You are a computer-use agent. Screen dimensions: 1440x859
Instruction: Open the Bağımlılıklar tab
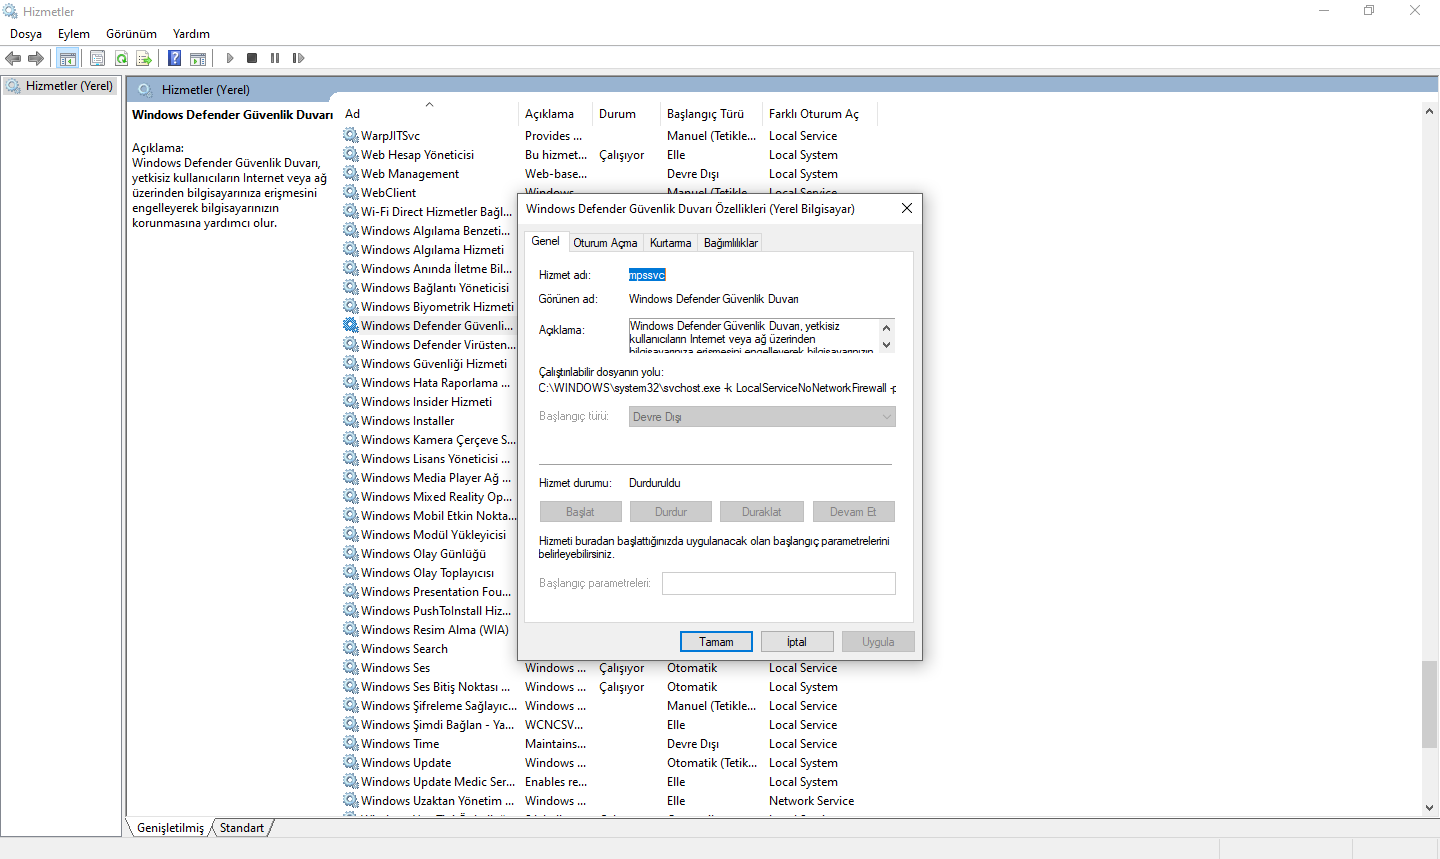click(x=731, y=243)
